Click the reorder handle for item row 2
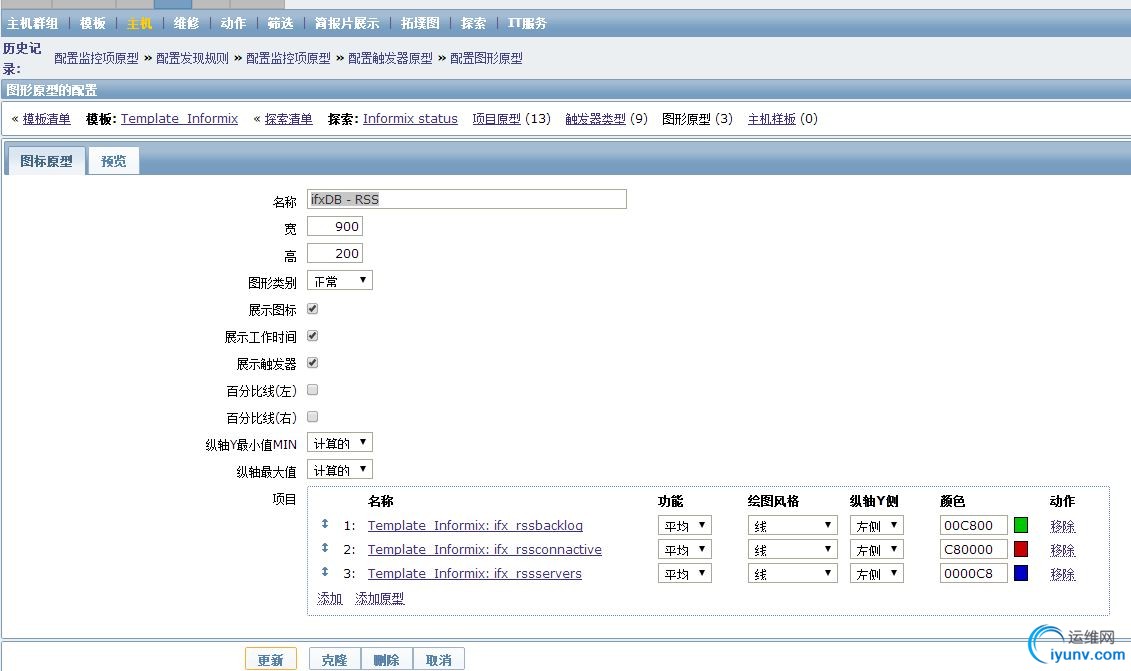Screen dimensions: 1131x671 pos(325,548)
